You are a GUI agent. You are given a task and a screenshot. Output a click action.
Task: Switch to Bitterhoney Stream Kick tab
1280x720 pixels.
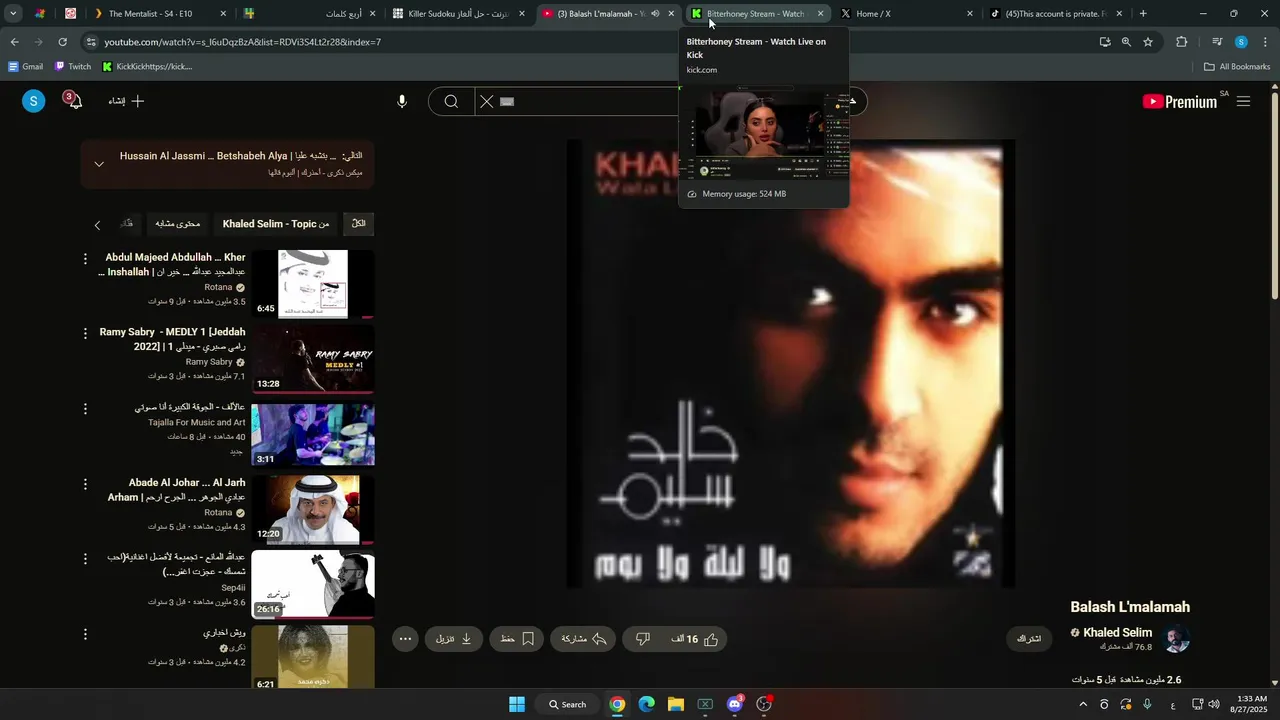[757, 14]
